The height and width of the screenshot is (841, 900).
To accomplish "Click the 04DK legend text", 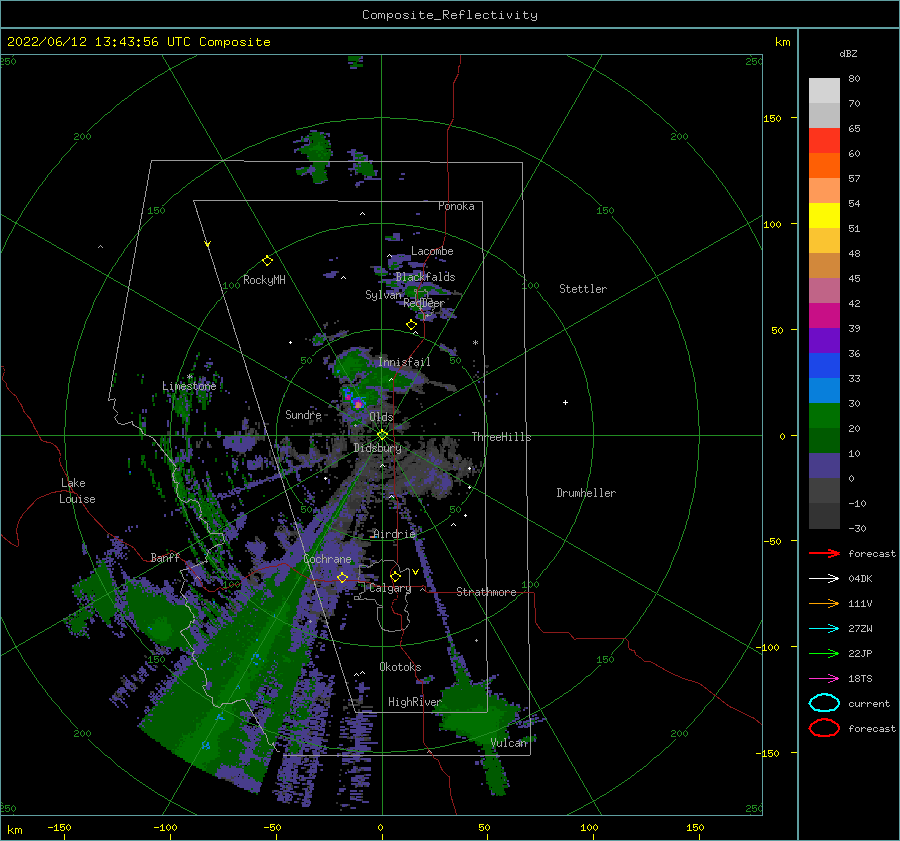I will [860, 578].
